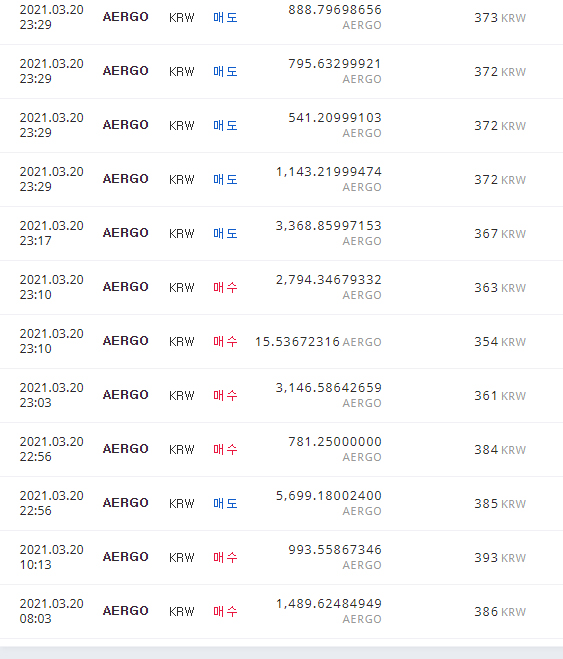Click the 361 KRW price value
The height and width of the screenshot is (659, 563).
click(x=500, y=395)
